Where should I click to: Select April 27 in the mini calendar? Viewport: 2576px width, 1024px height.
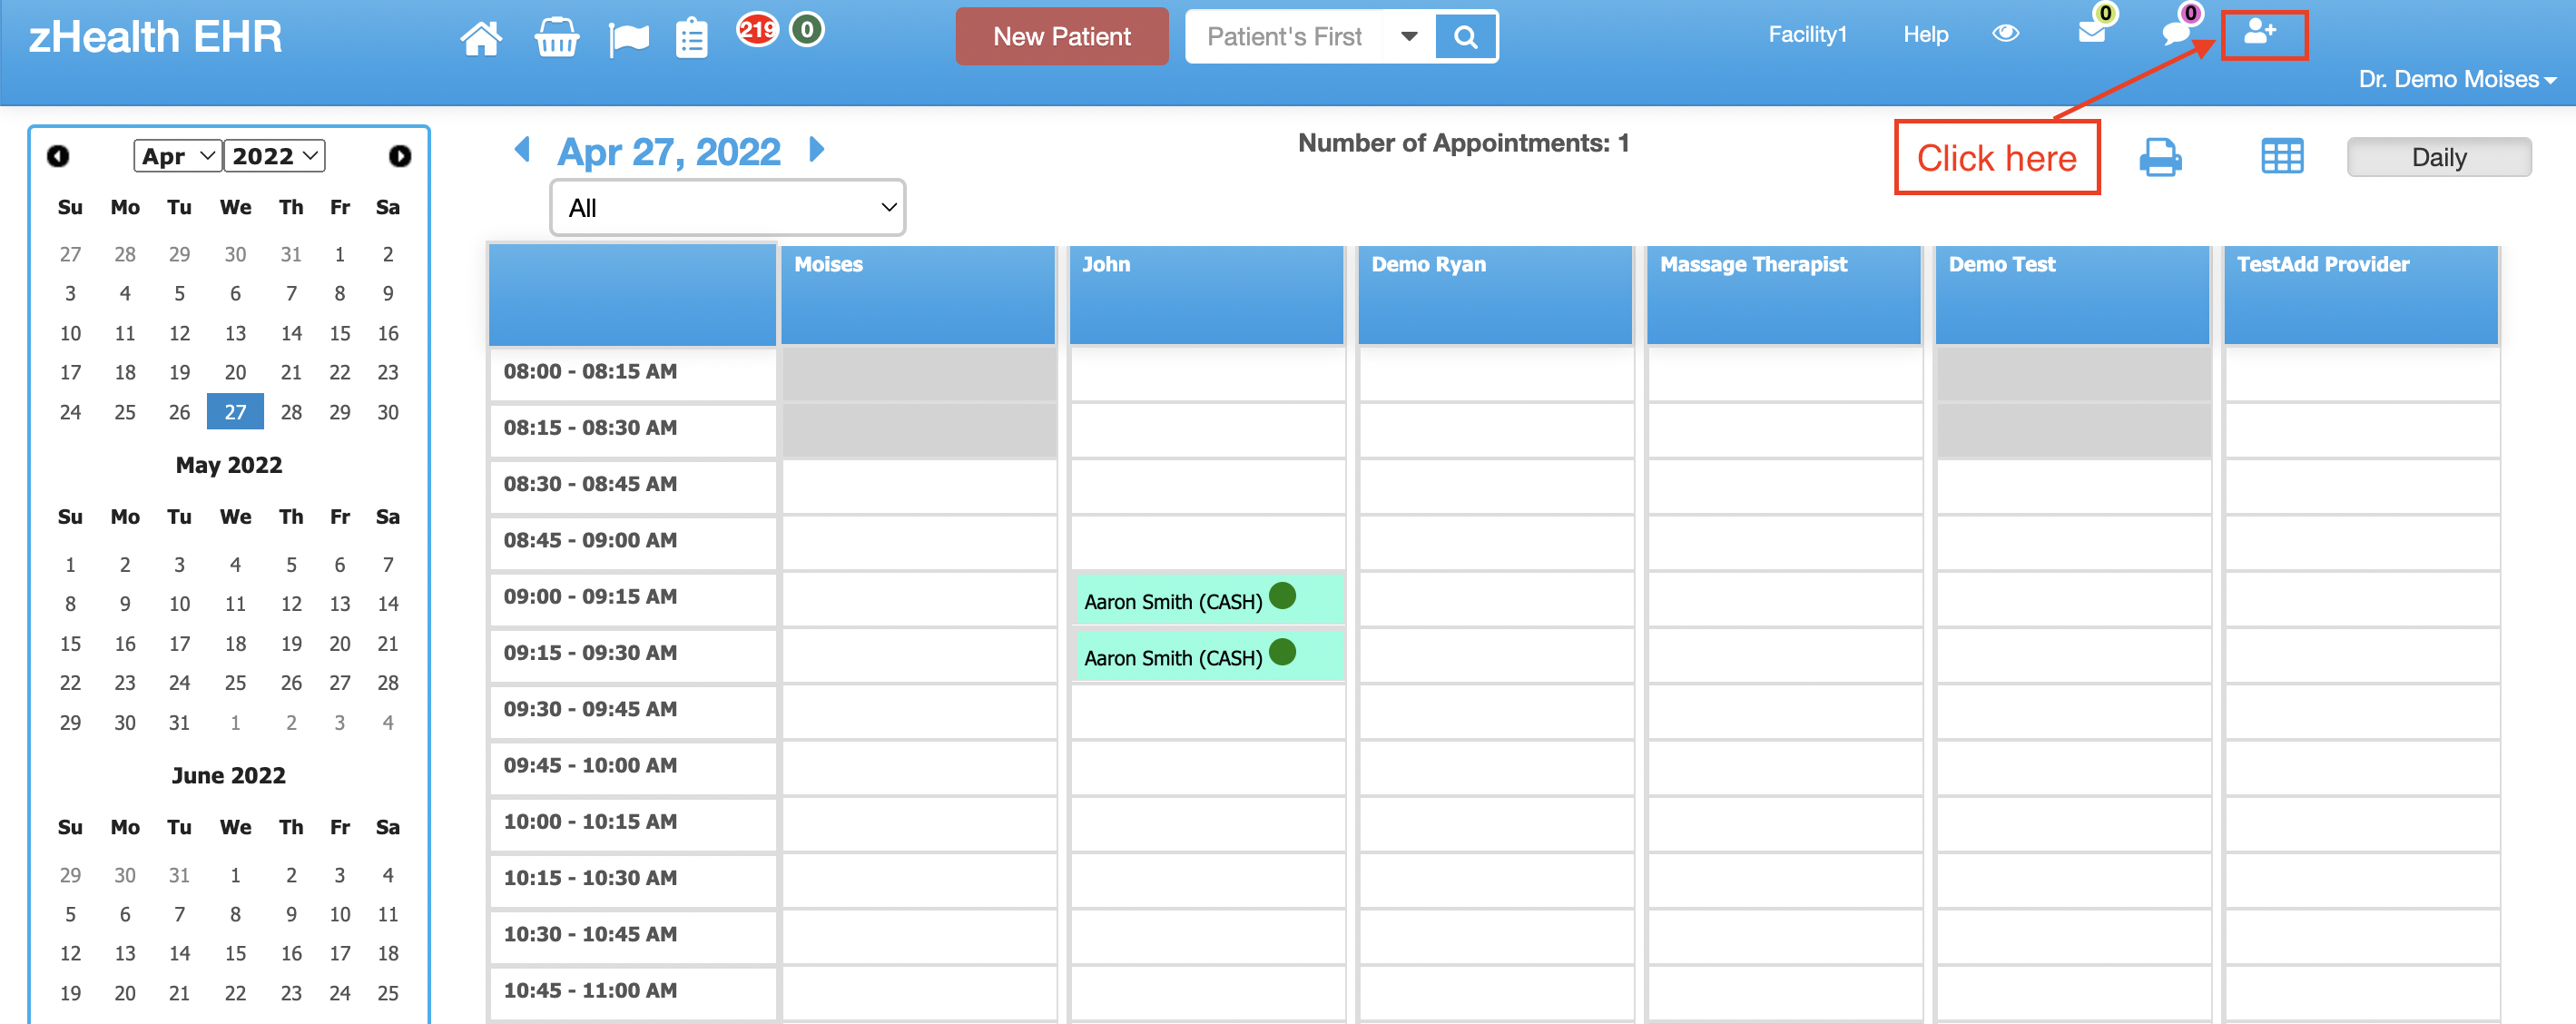tap(235, 412)
